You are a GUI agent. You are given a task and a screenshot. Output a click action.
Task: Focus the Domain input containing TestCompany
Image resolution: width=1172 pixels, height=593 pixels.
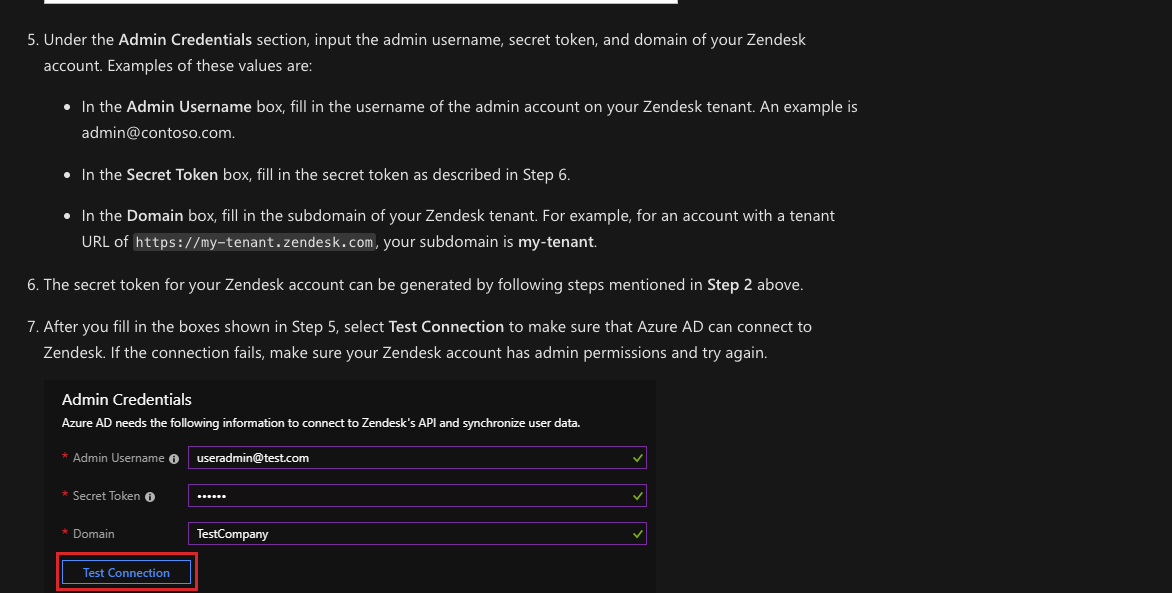[x=400, y=534]
